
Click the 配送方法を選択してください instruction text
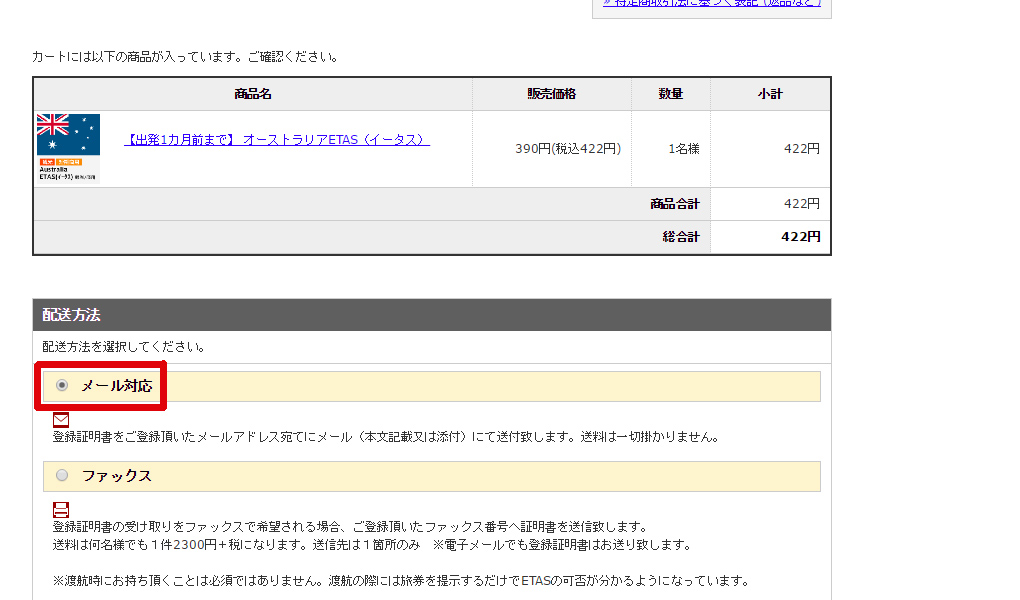124,347
